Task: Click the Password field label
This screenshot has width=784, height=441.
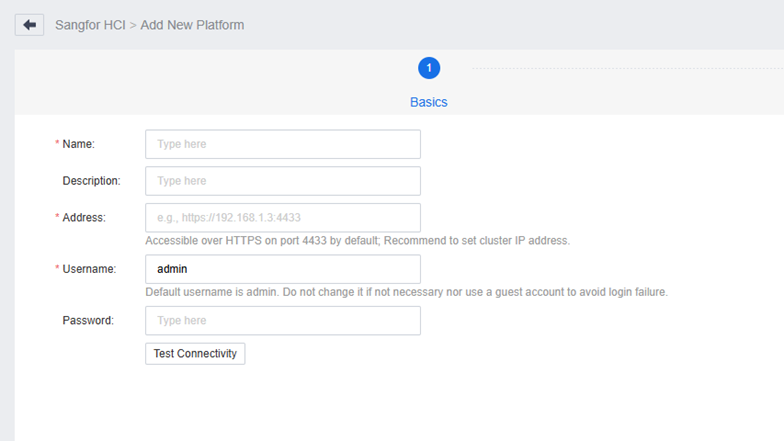Action: pyautogui.click(x=86, y=320)
